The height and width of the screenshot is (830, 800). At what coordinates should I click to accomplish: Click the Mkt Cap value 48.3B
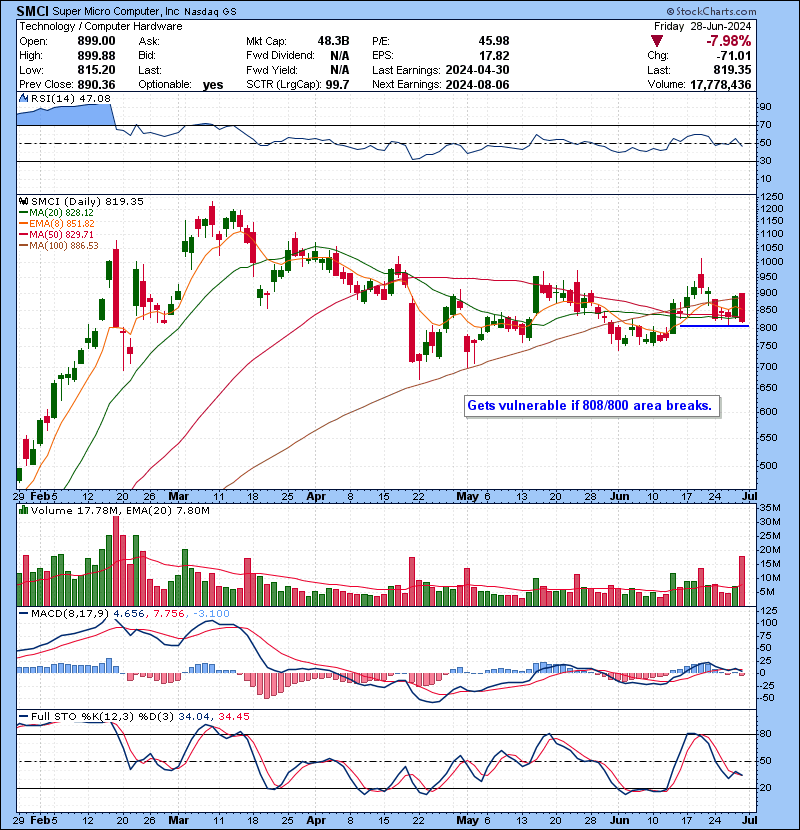(333, 41)
